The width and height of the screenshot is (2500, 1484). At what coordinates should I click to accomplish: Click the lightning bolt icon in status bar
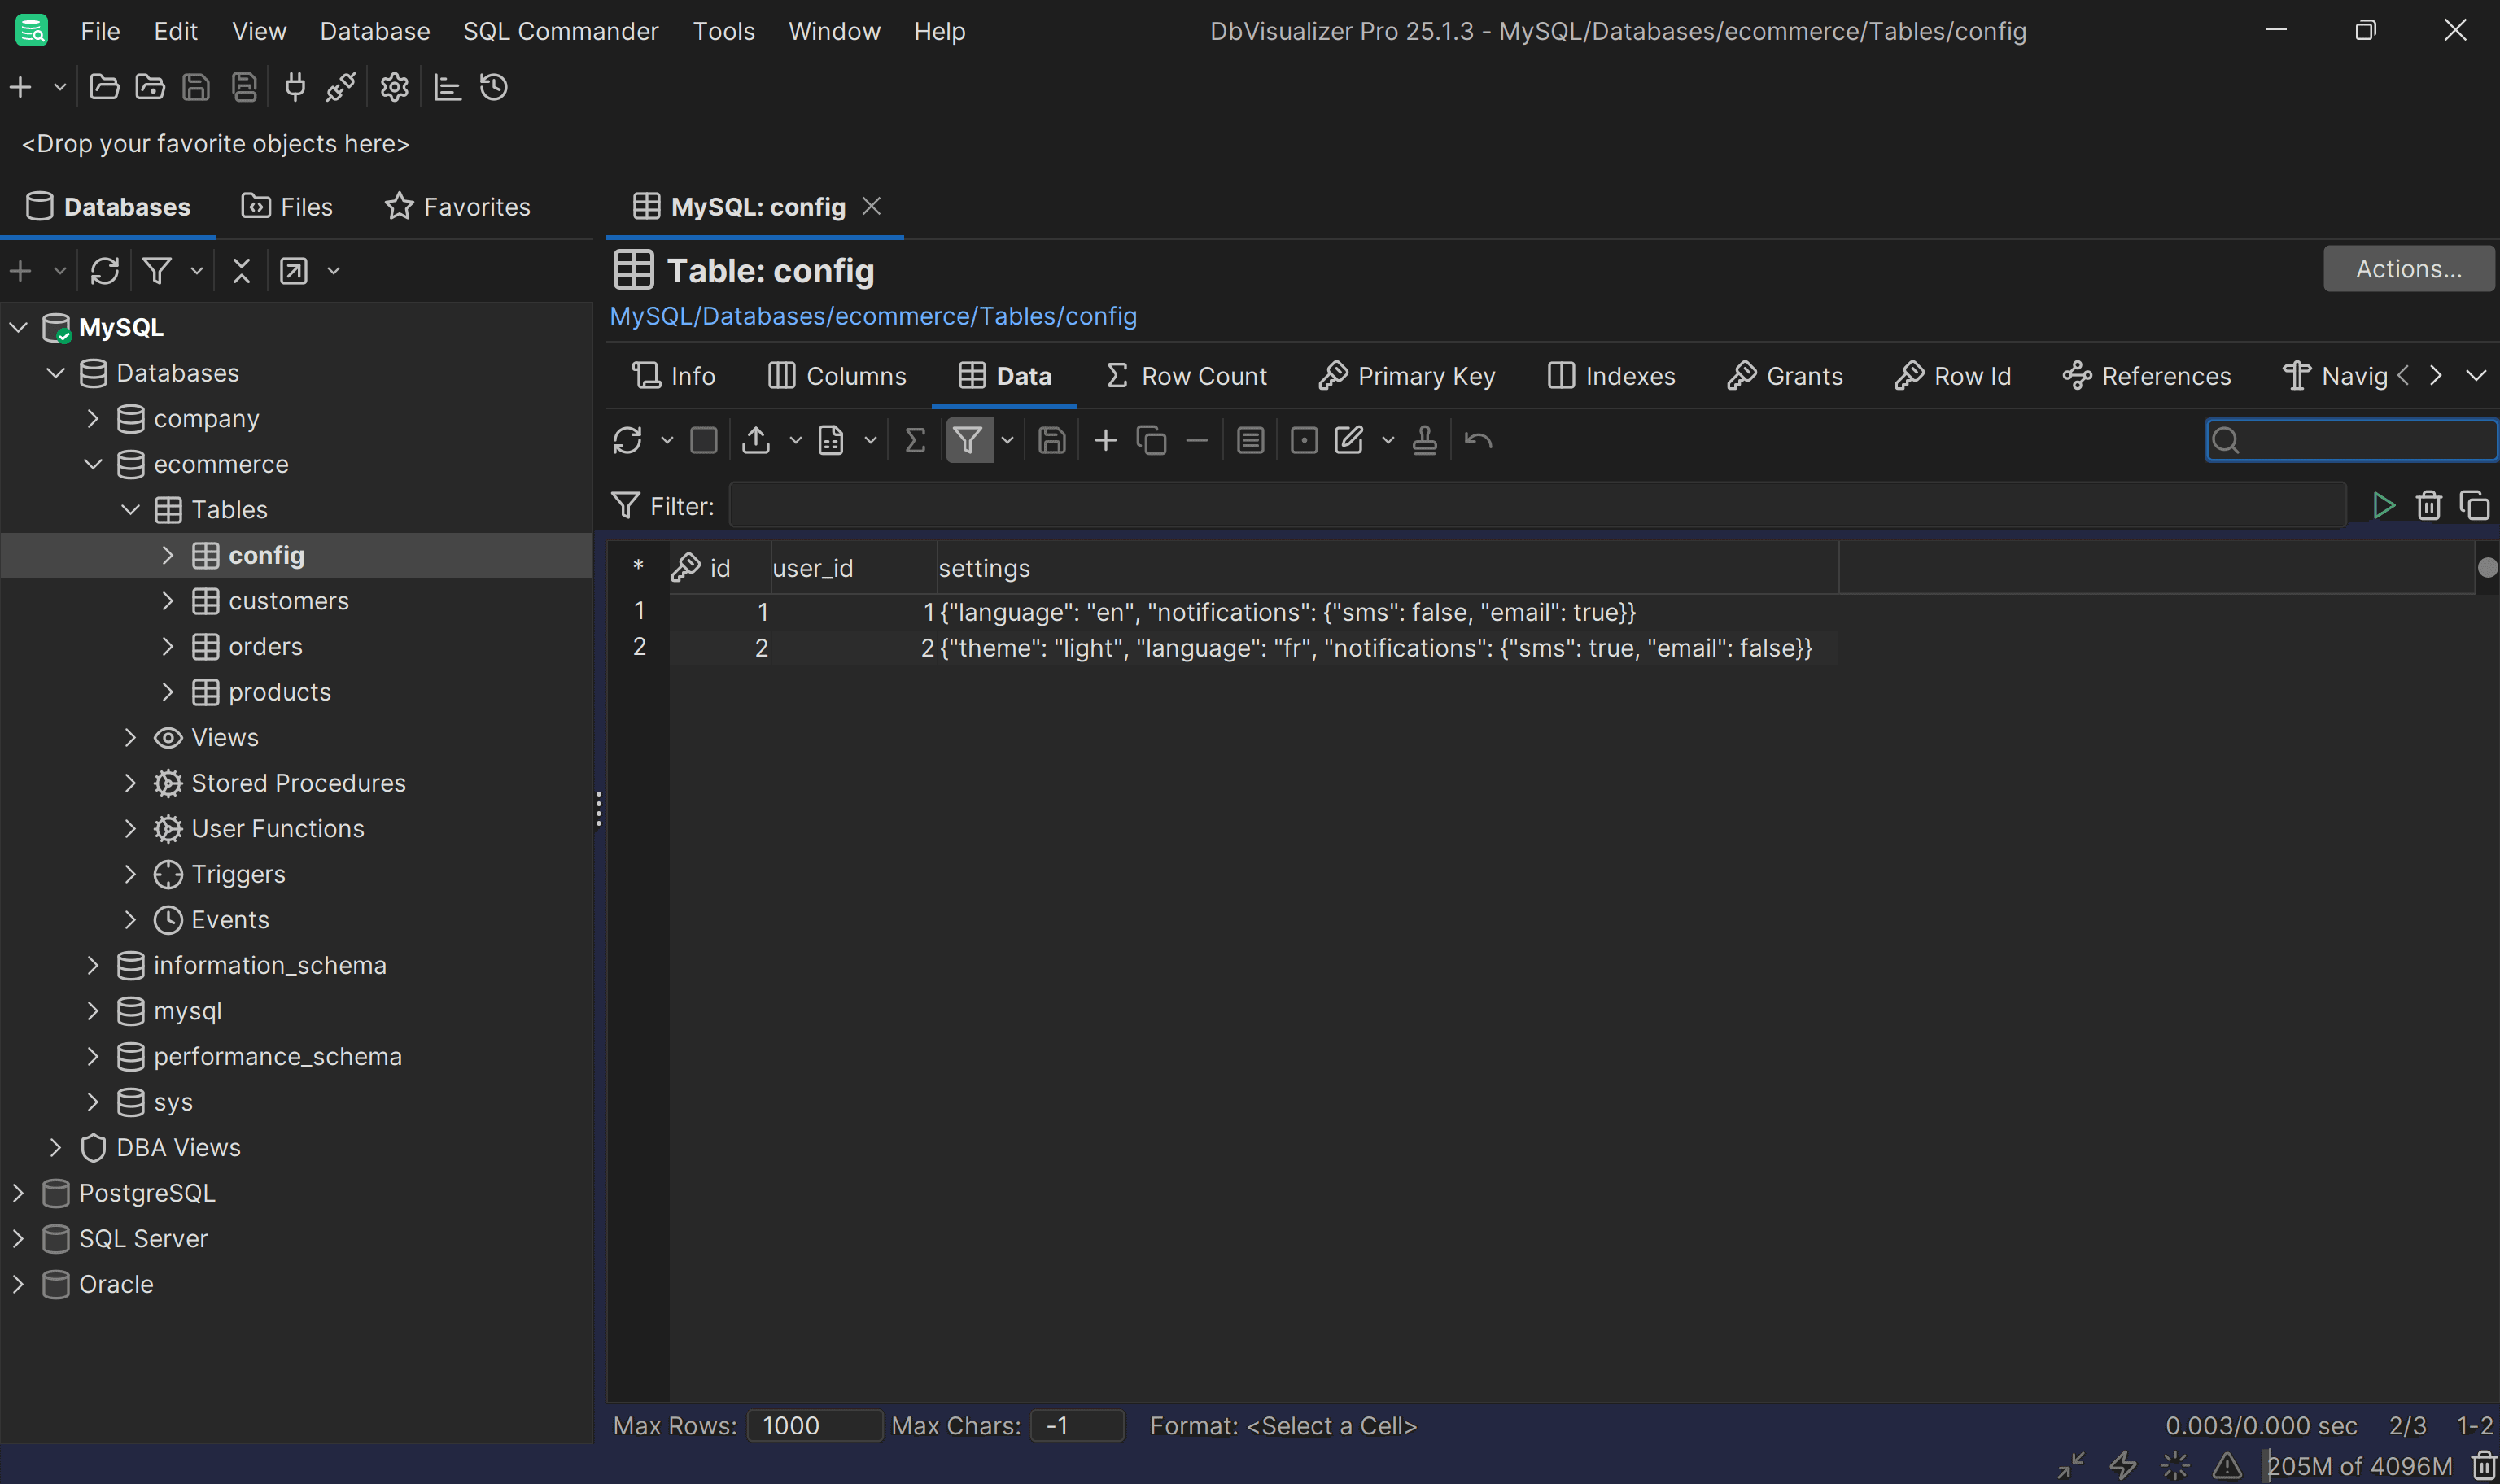point(2122,1466)
